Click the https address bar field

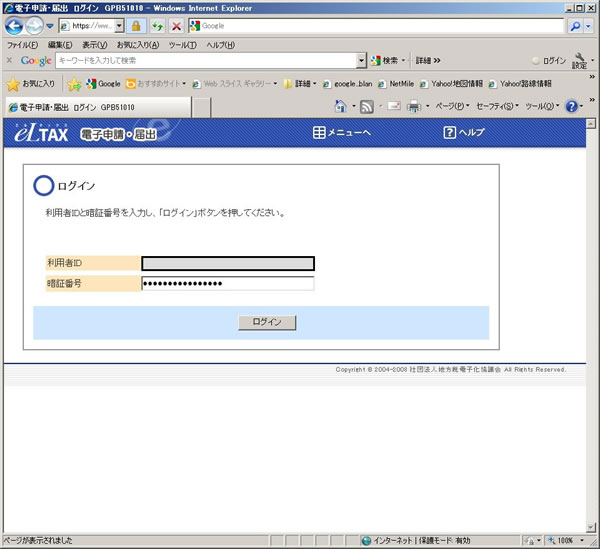pos(87,26)
